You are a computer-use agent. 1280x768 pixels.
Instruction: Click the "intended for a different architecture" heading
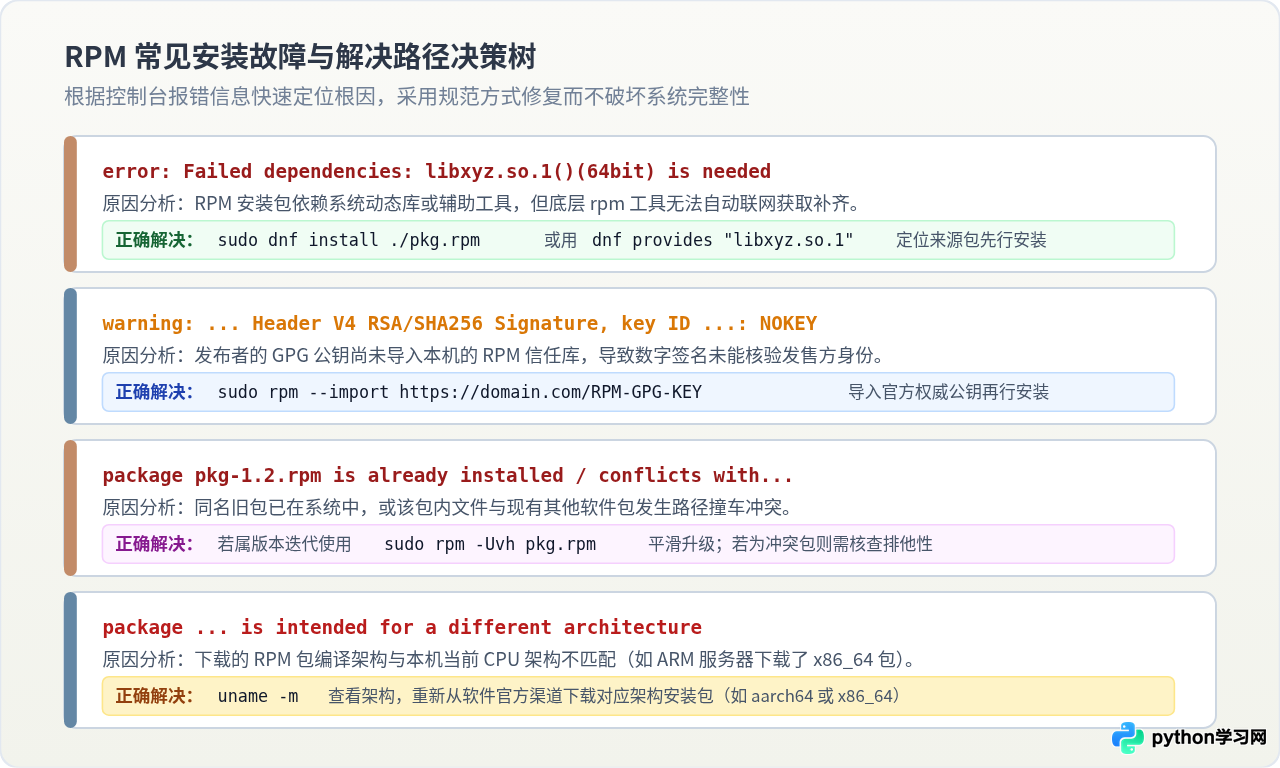click(x=402, y=627)
